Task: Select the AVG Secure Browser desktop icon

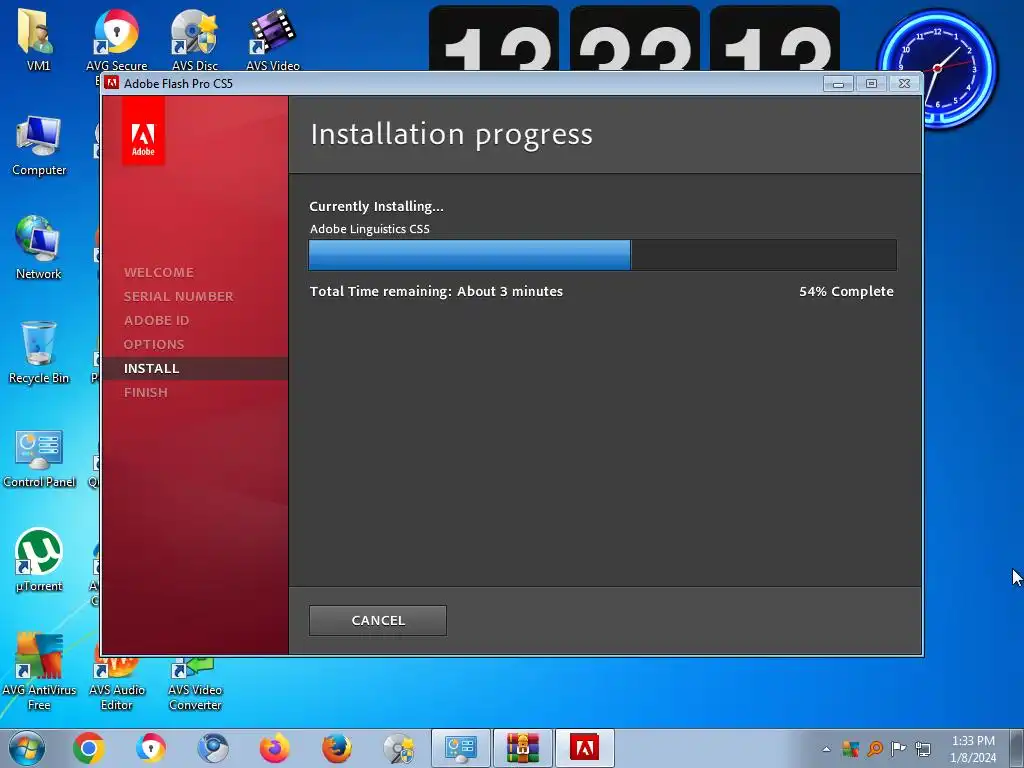Action: [116, 39]
